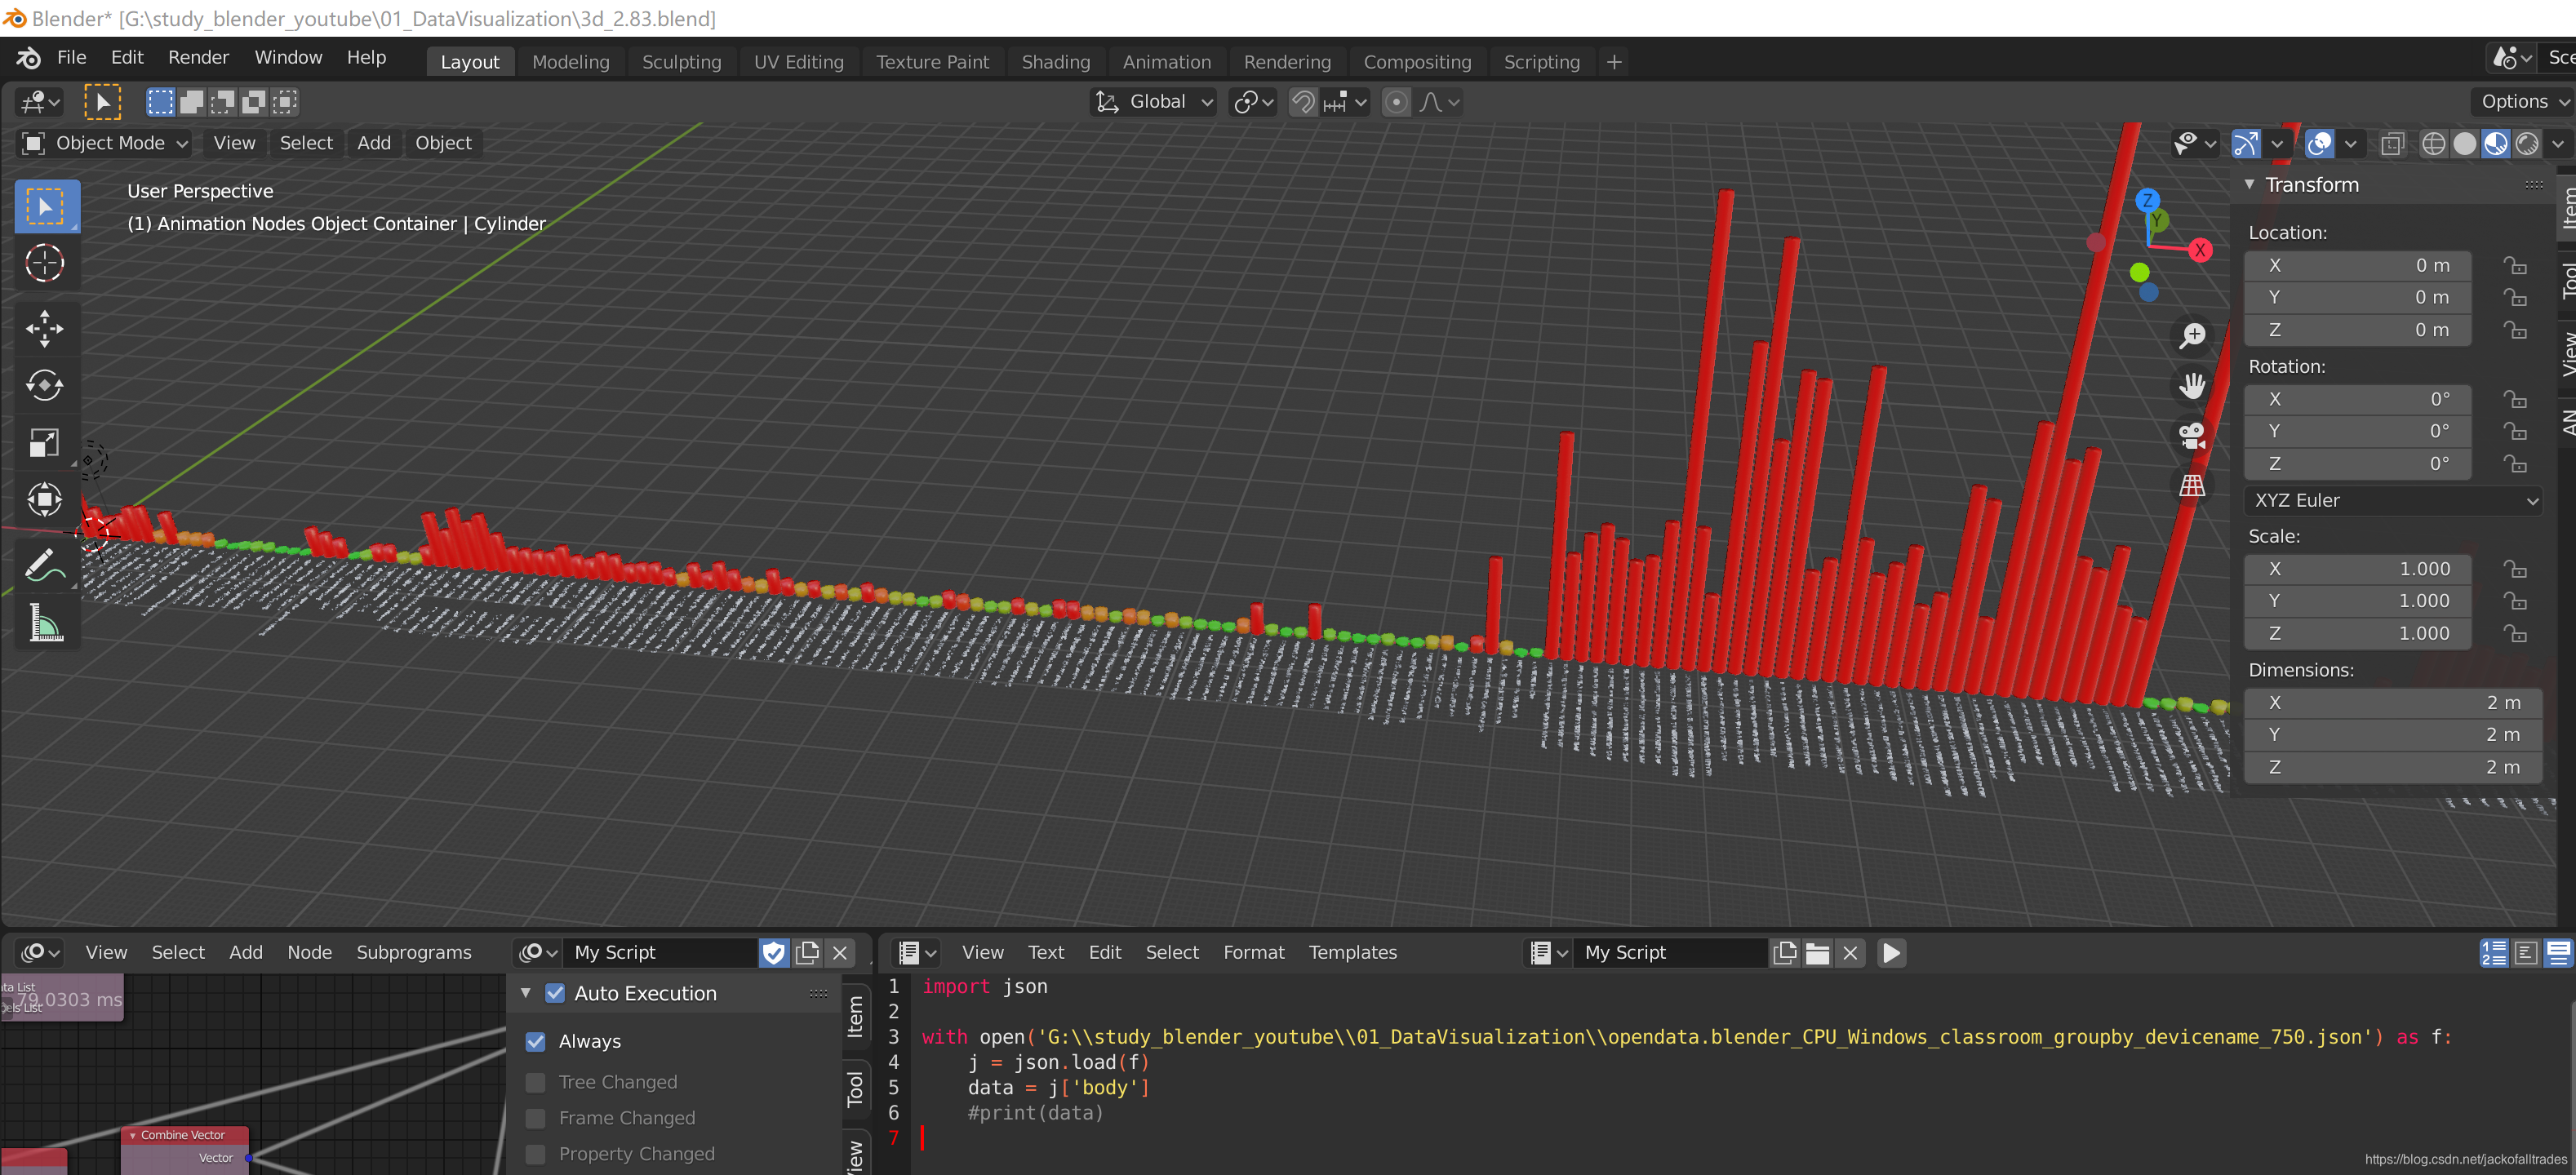Open the Render menu

198,57
